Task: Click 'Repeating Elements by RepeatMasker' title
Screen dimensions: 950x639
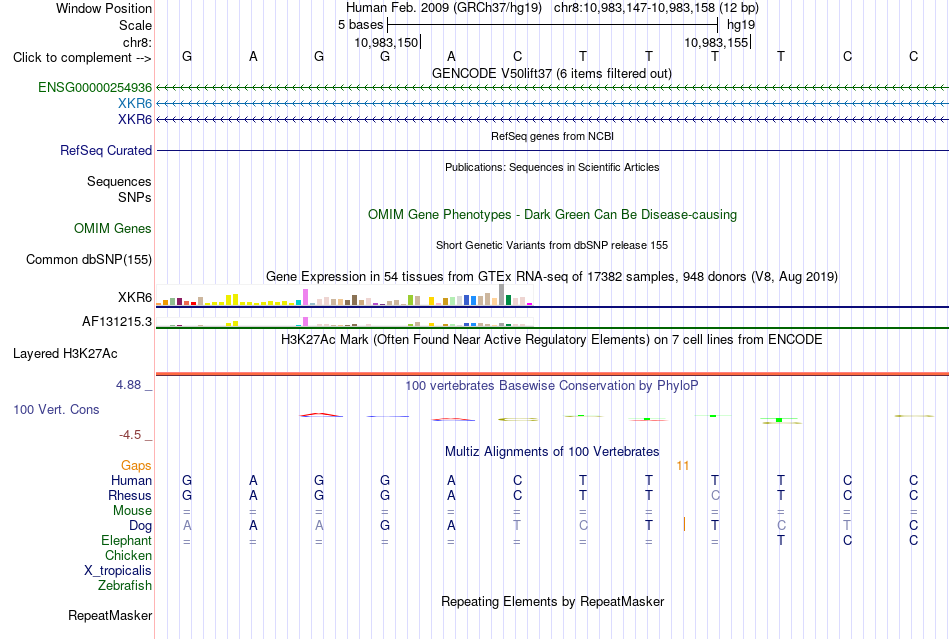Action: (552, 601)
